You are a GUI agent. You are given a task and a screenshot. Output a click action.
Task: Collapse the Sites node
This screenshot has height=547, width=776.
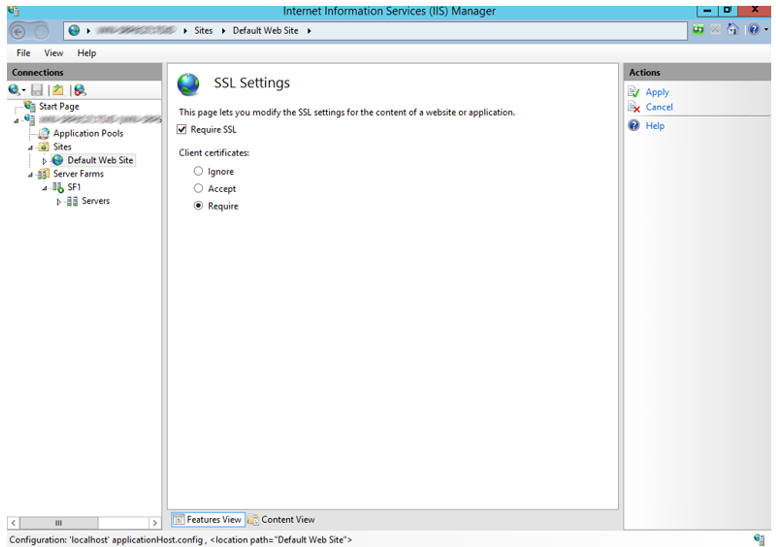pos(31,148)
